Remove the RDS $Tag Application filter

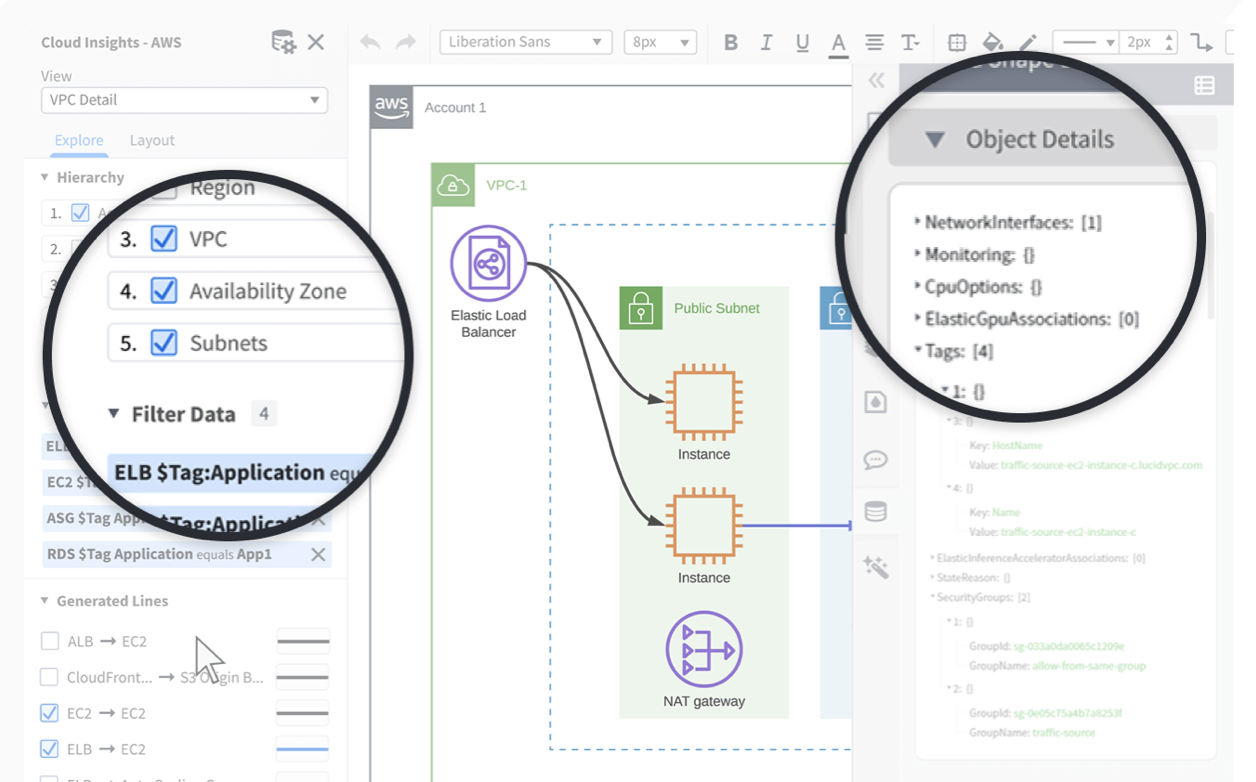tap(318, 554)
